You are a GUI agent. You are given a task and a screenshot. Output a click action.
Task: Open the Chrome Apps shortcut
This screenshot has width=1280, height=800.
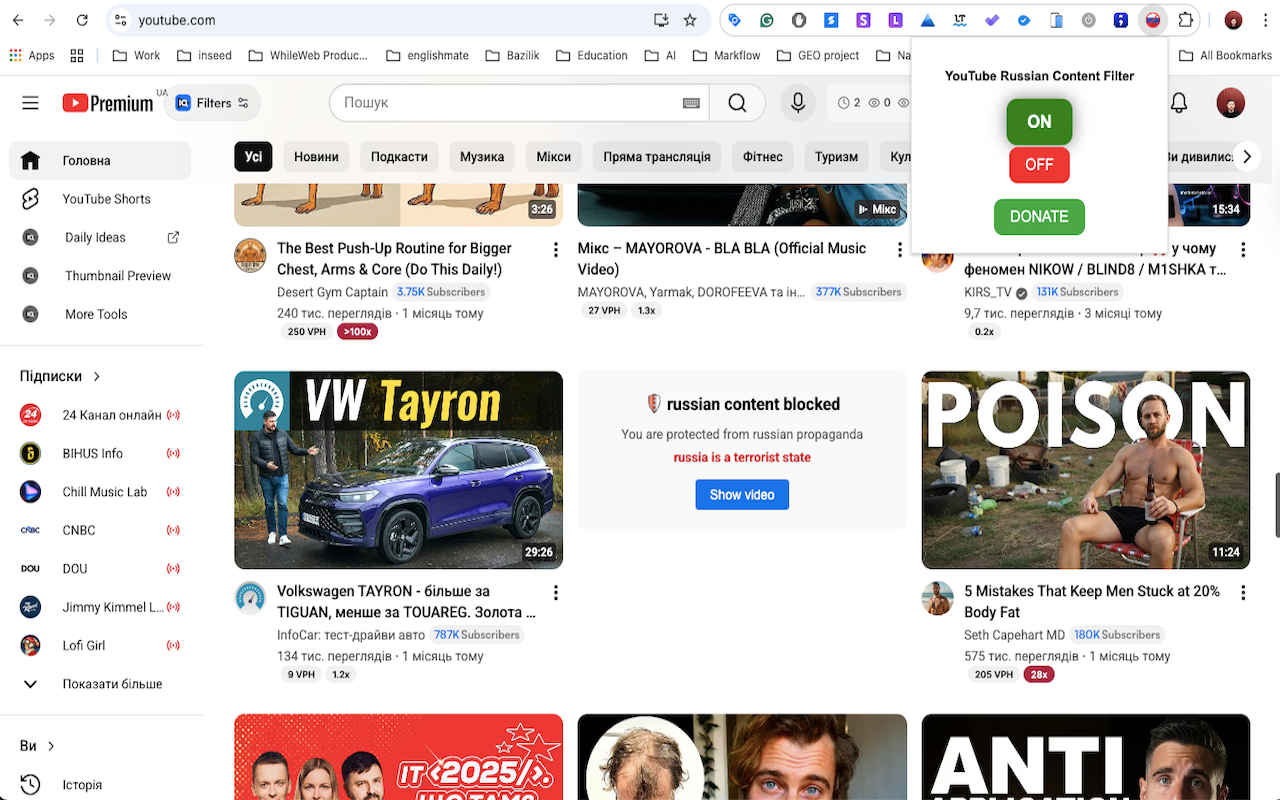(x=32, y=55)
